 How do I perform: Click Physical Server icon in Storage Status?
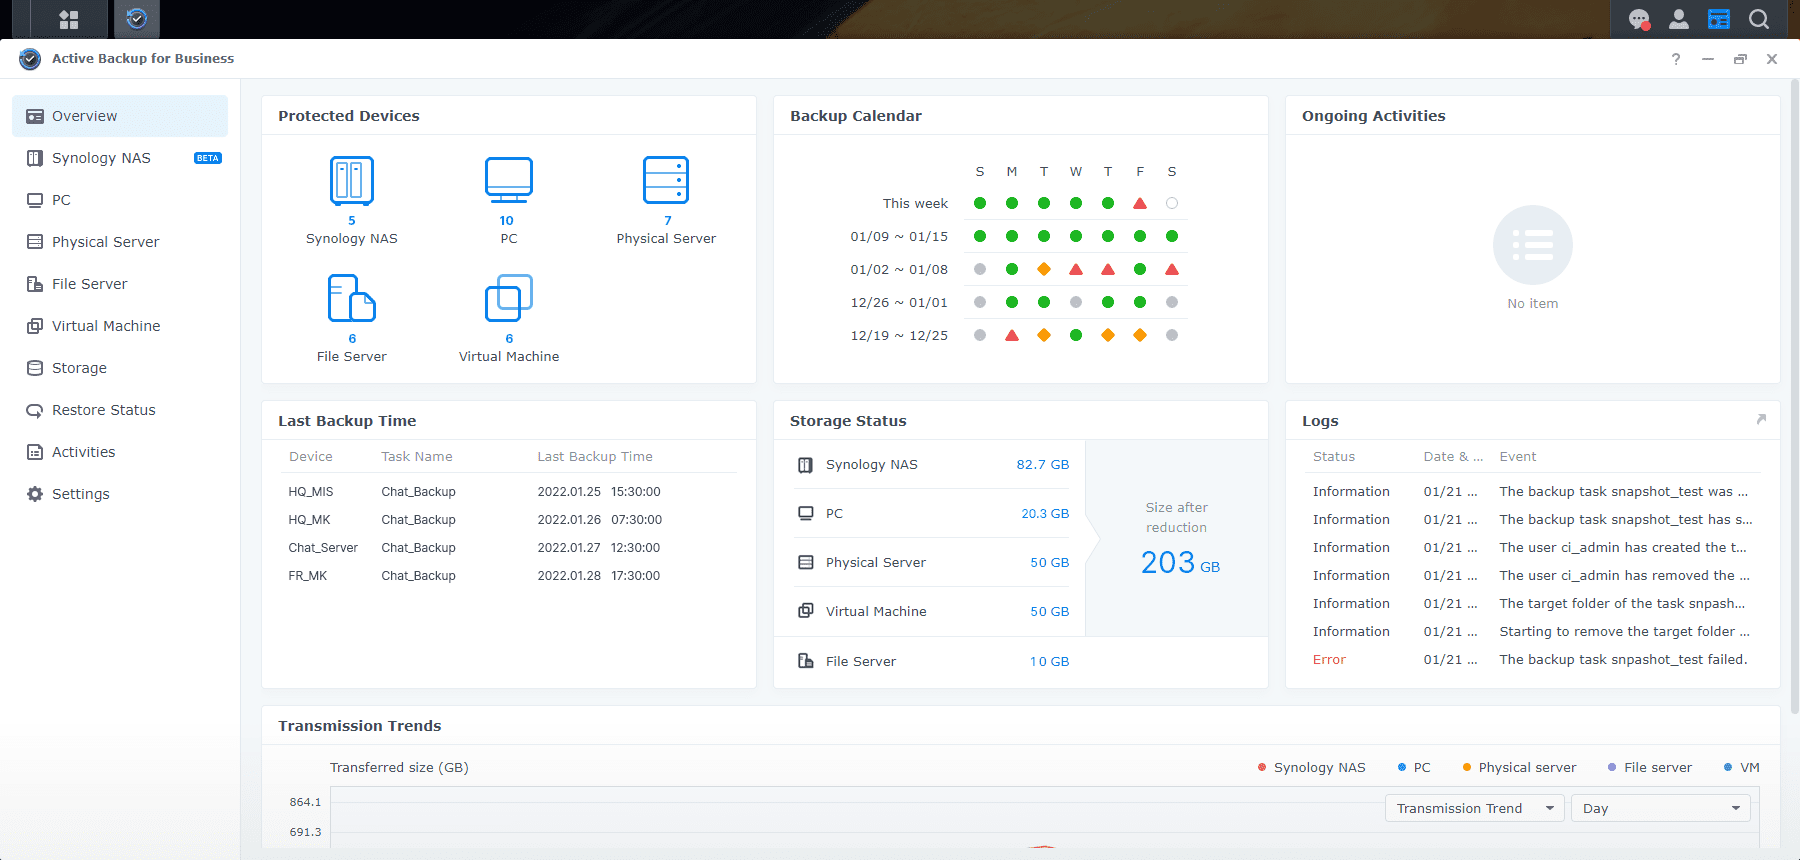[x=805, y=563]
